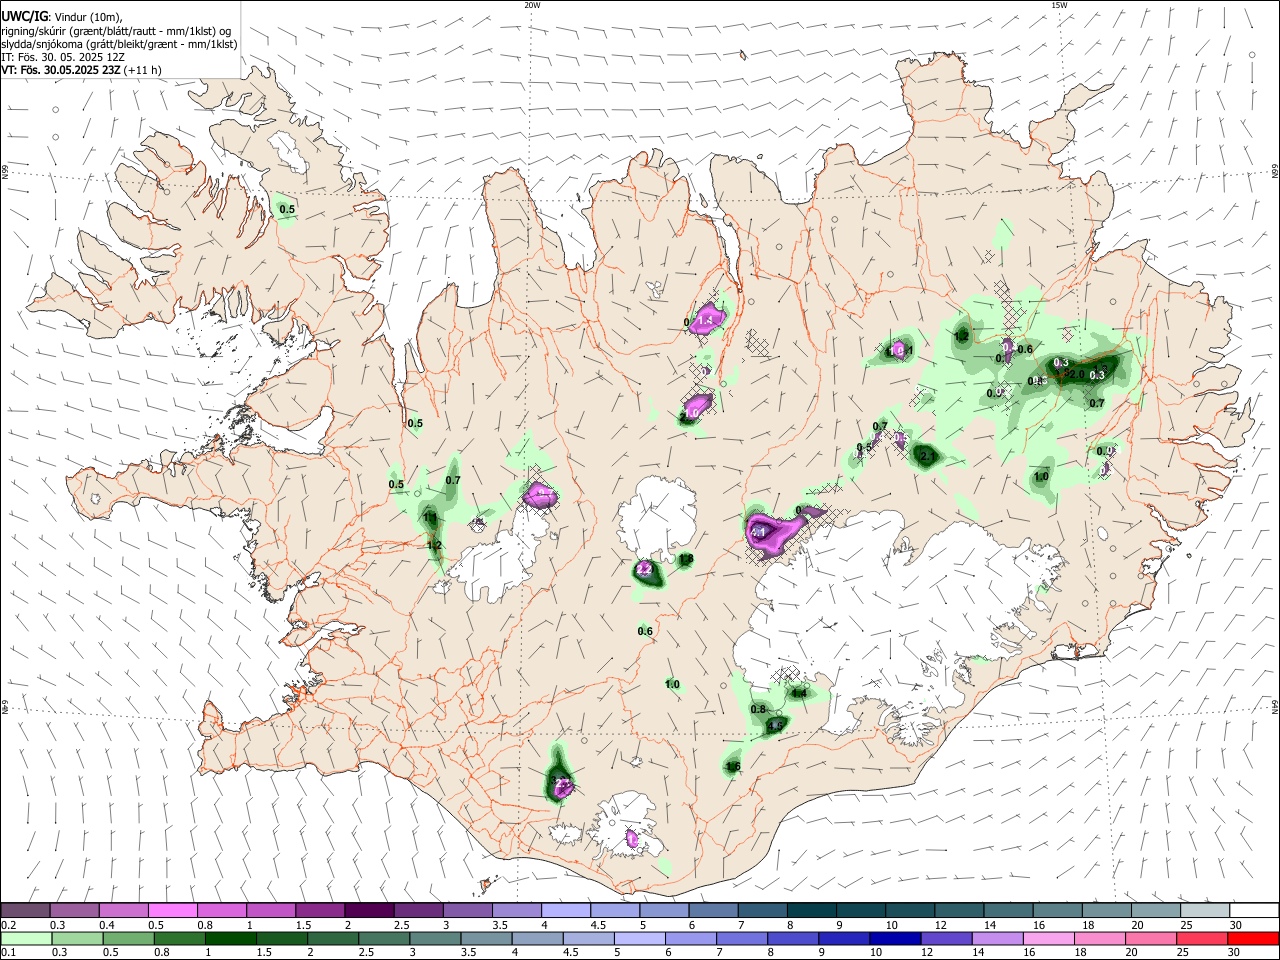1280x960 pixels.
Task: Click the 'IT: Fös. 30. 05. 2025 12Z' line
Action: pos(63,57)
